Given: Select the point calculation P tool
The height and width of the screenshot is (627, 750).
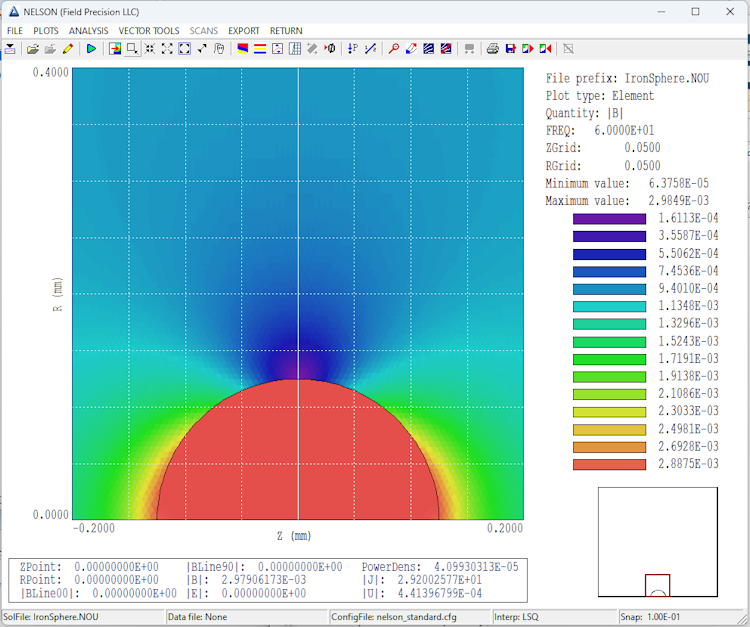Looking at the screenshot, I should pyautogui.click(x=353, y=49).
